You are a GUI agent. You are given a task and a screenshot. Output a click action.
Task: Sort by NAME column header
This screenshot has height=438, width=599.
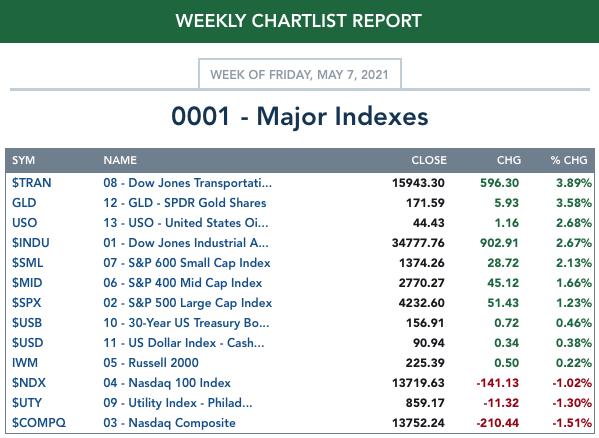tap(120, 160)
